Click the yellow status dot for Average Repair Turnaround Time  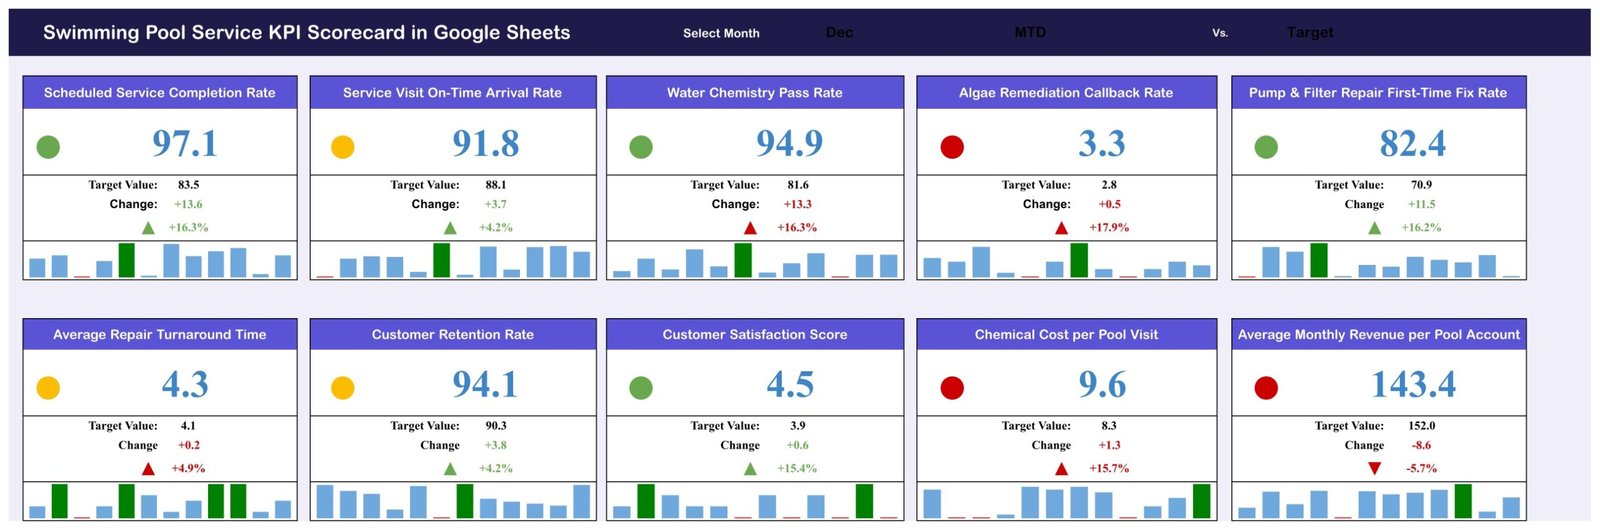click(48, 388)
